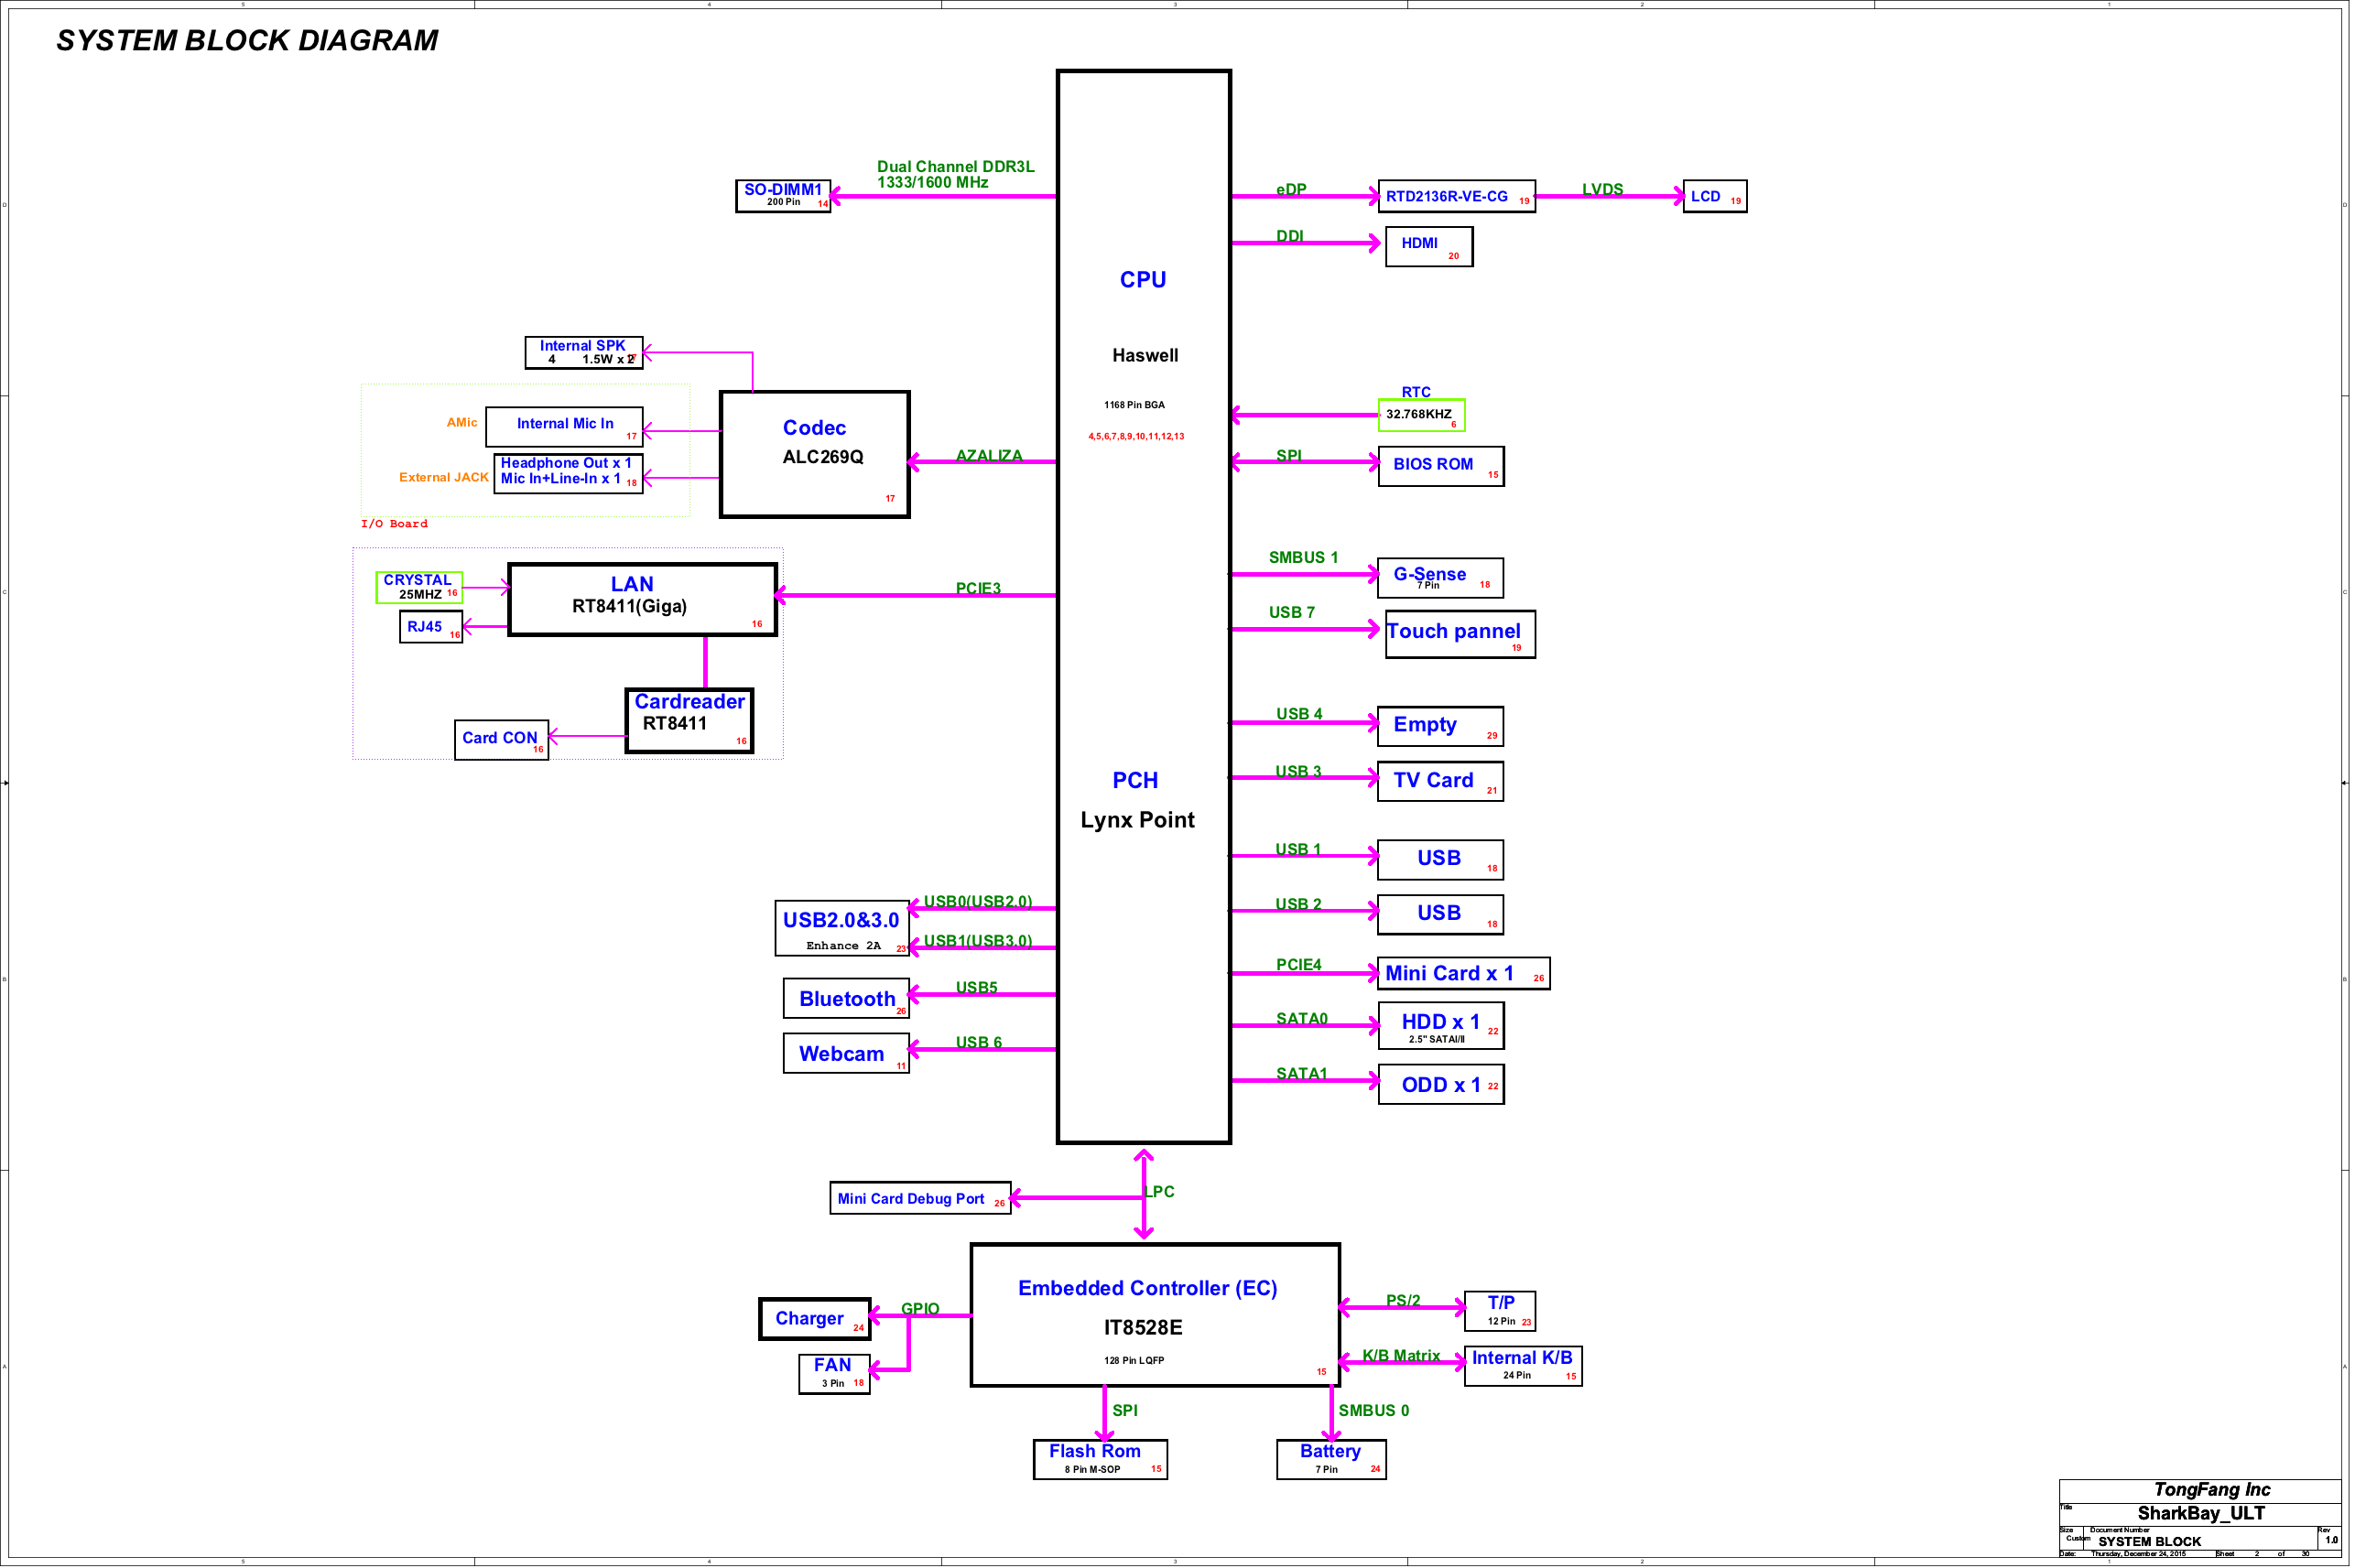The image size is (2355, 1568).
Task: Click the TV Card block
Action: (1439, 781)
